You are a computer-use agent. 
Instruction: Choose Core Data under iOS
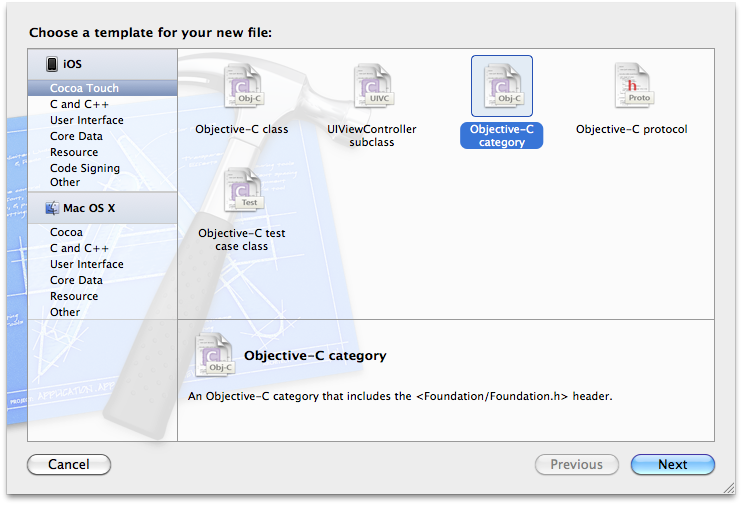[103, 136]
